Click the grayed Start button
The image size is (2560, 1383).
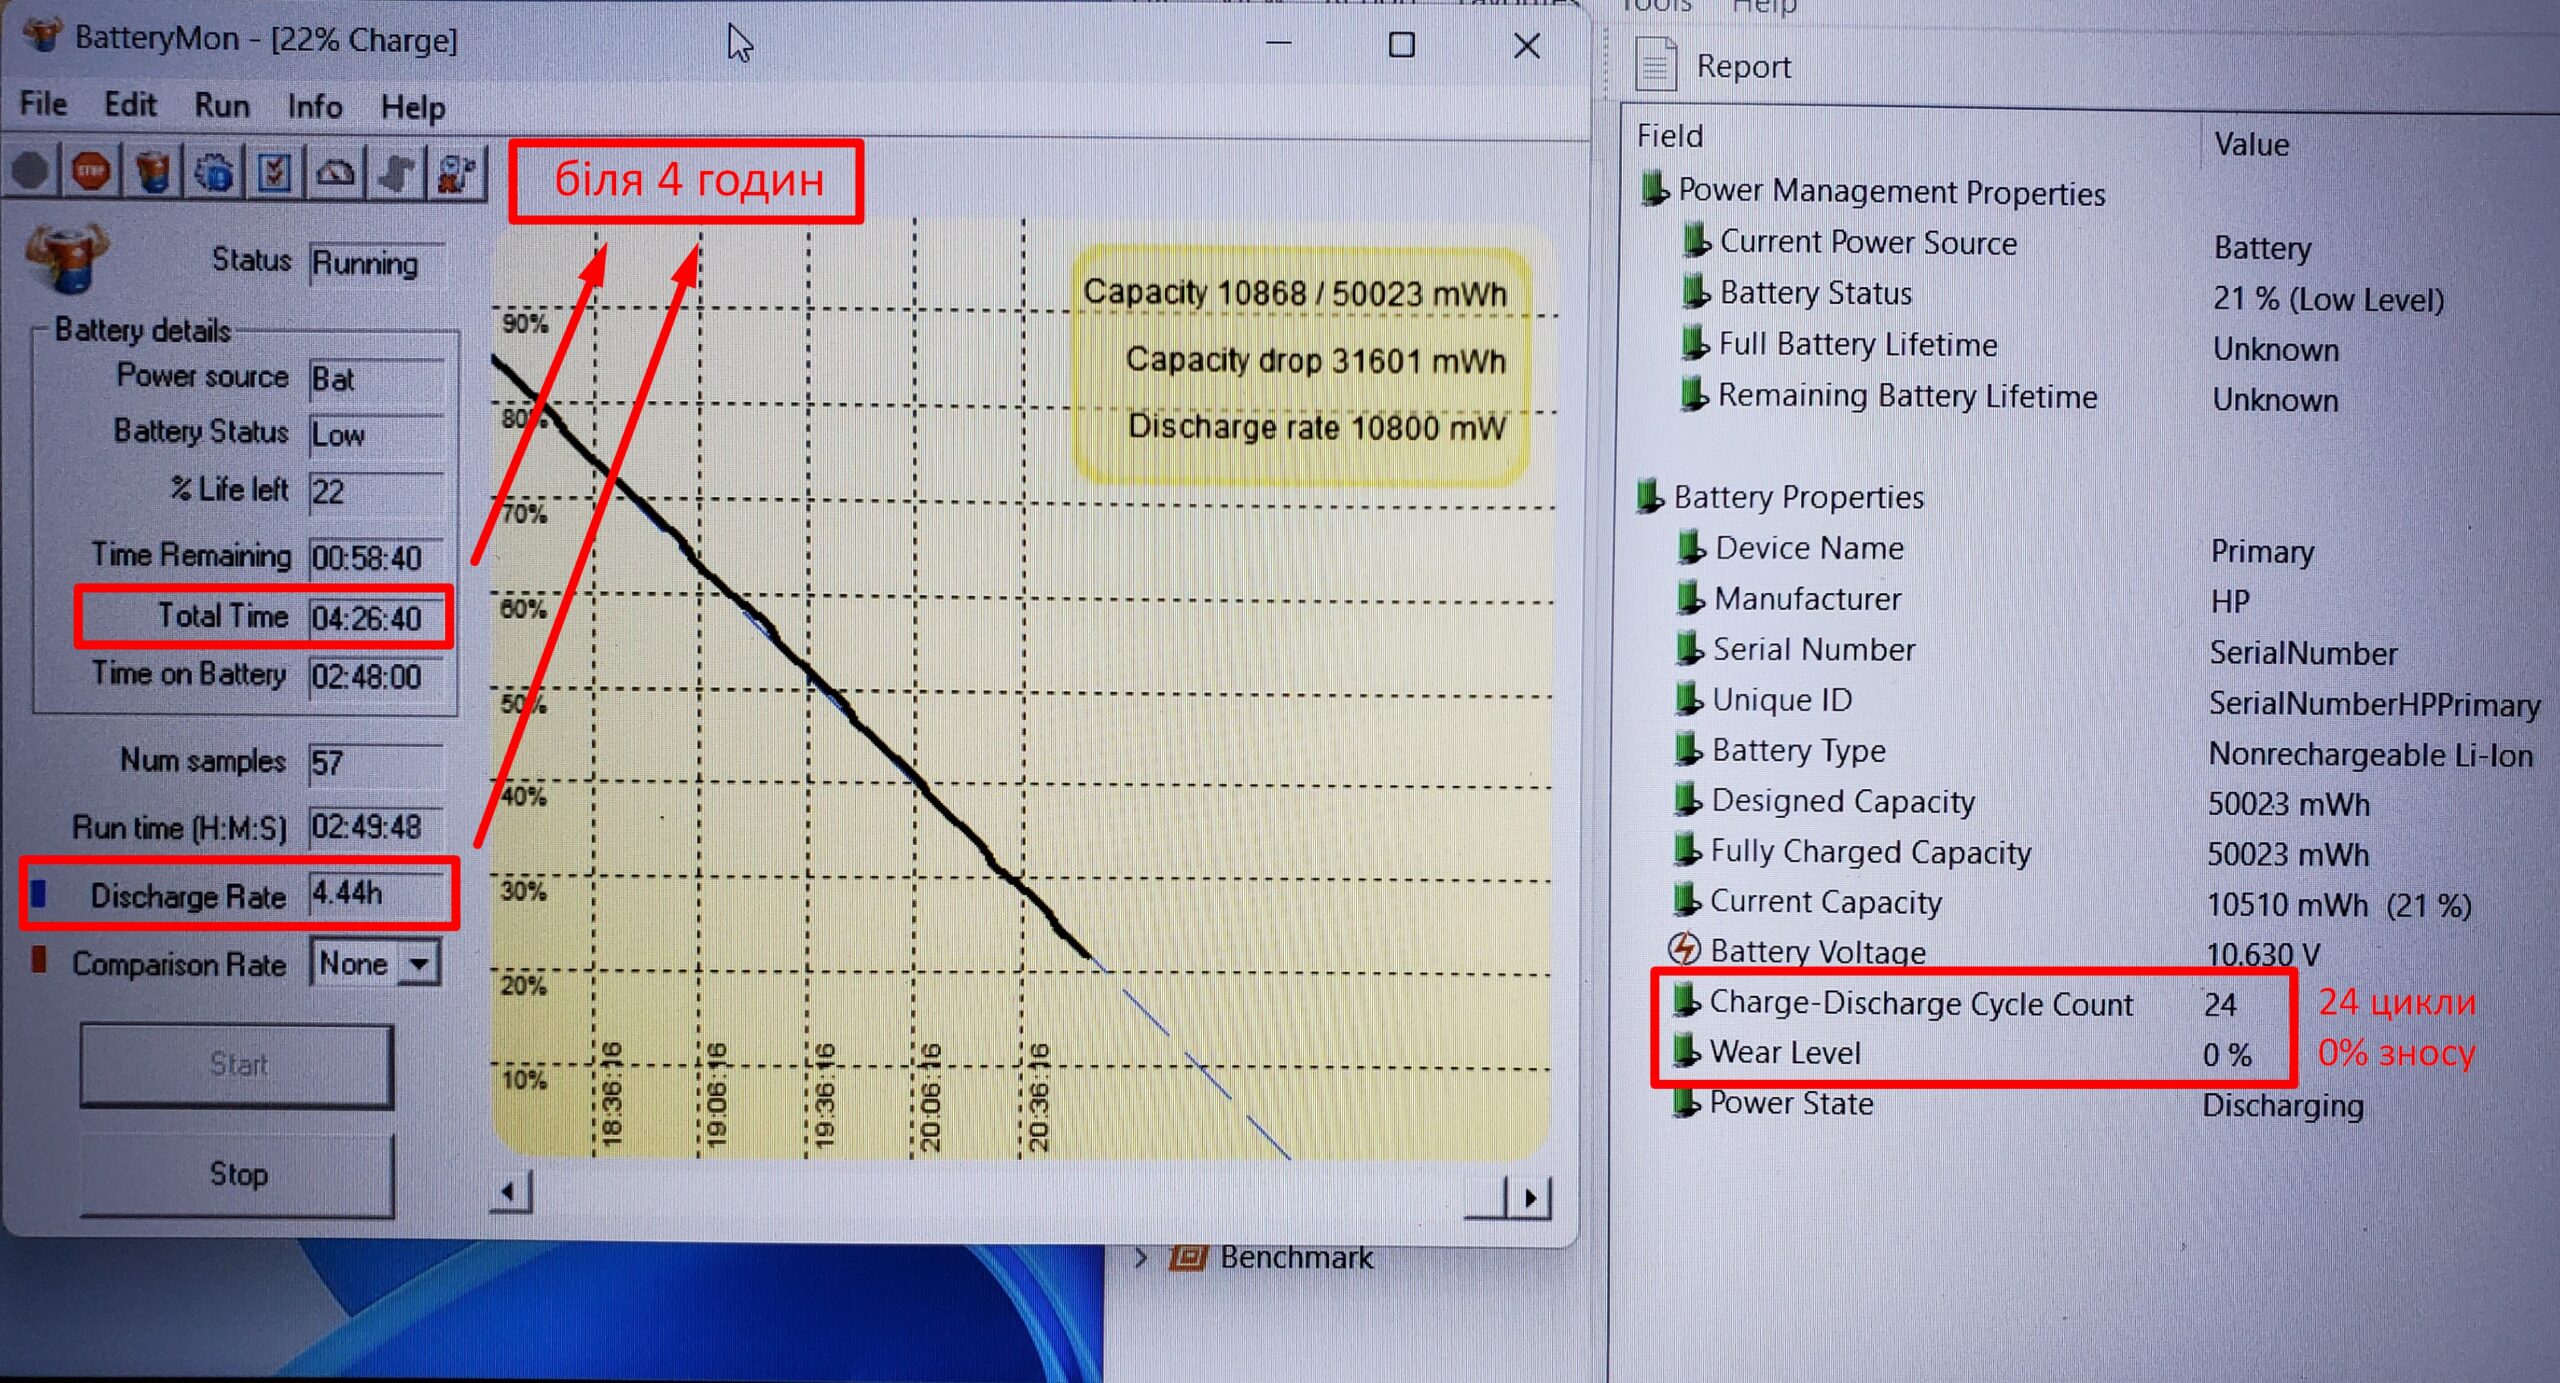pos(237,1064)
